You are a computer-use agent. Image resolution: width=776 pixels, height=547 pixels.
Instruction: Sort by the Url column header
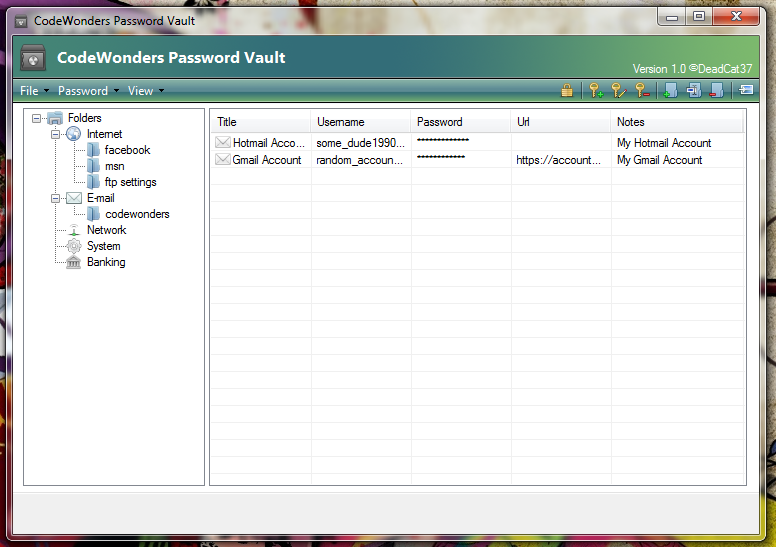pos(561,122)
